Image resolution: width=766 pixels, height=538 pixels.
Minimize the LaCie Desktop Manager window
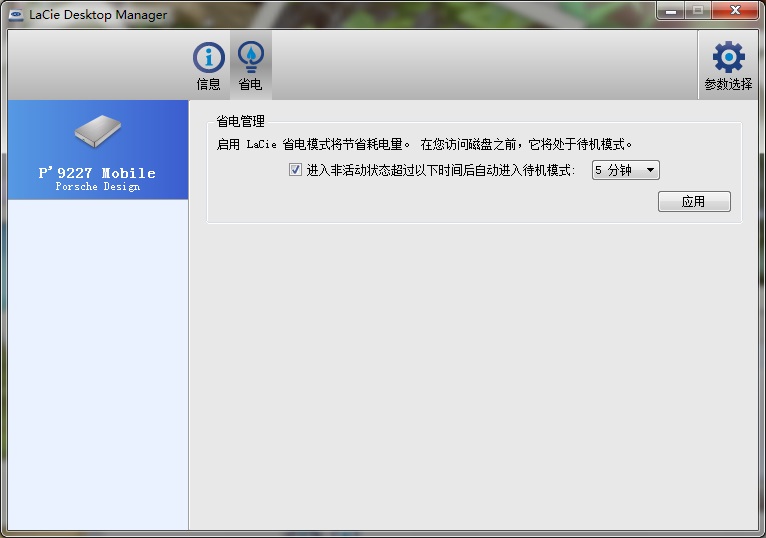pos(669,11)
